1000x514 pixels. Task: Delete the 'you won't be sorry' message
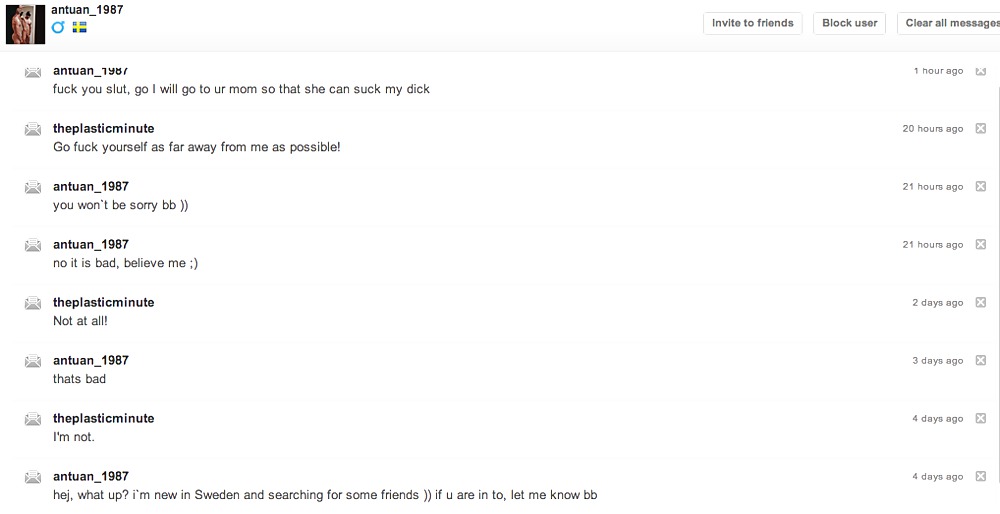(x=980, y=187)
